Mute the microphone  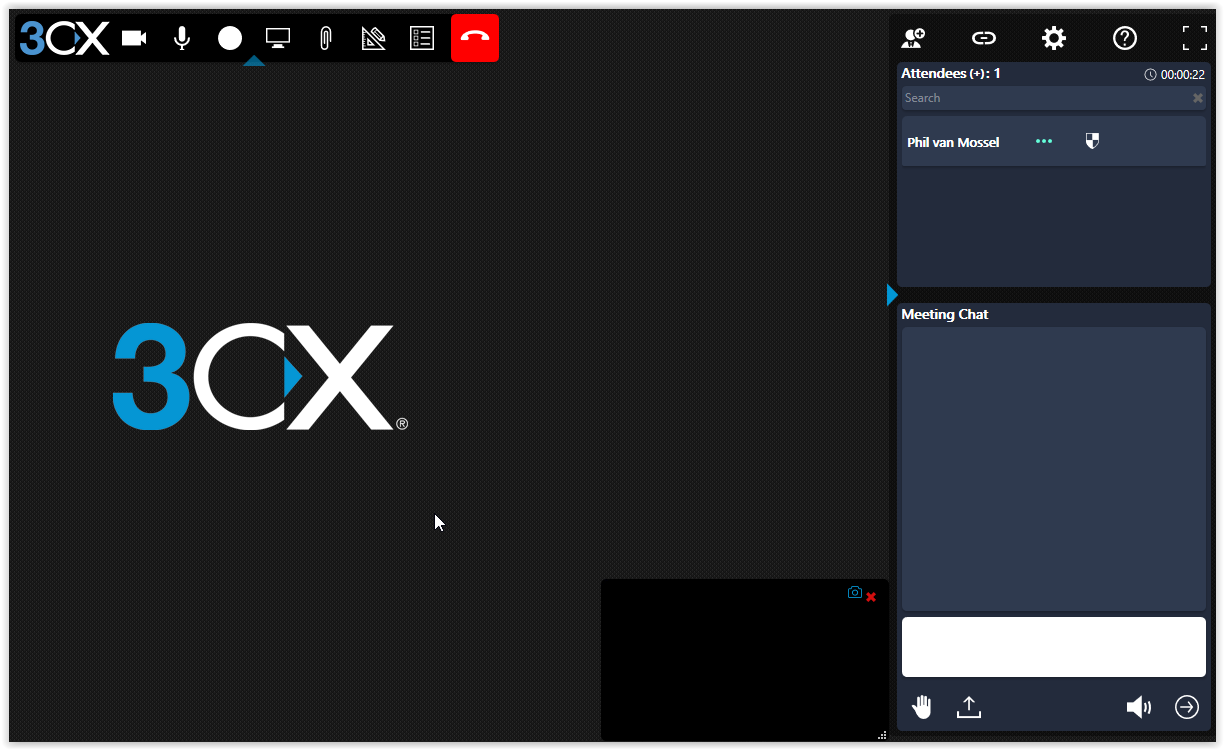[182, 38]
